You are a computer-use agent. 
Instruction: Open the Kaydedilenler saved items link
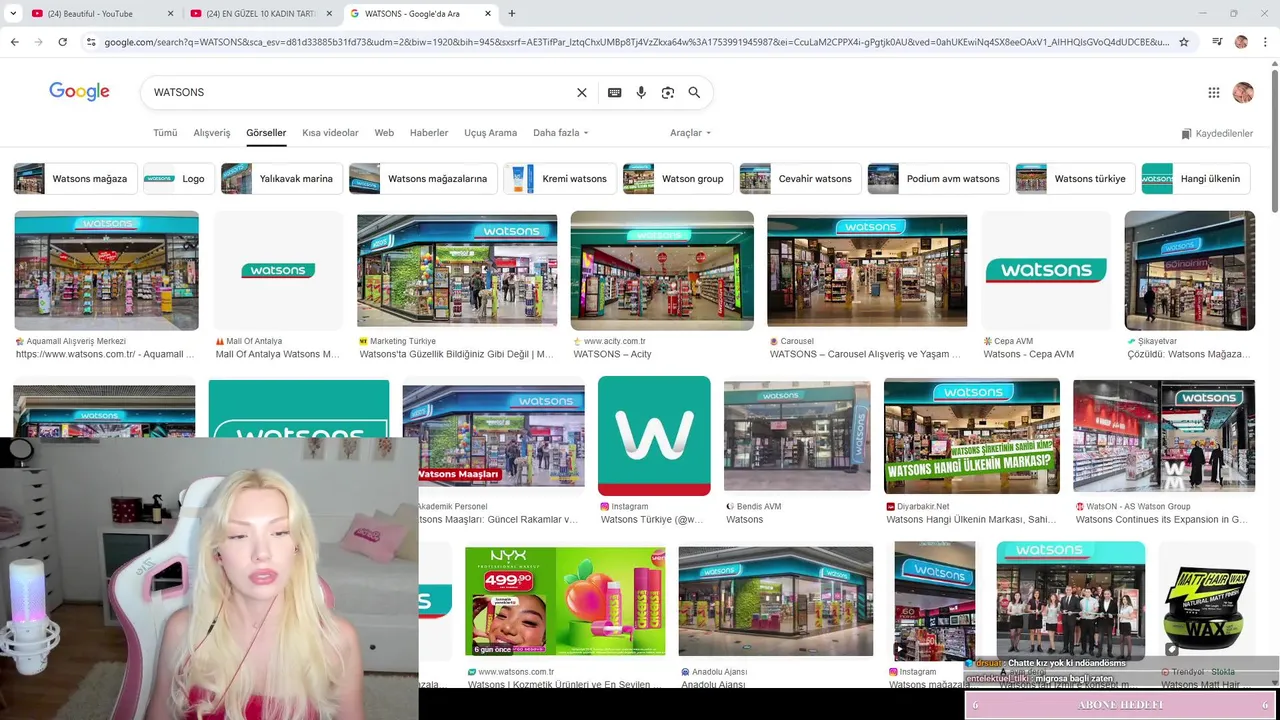(x=1217, y=133)
